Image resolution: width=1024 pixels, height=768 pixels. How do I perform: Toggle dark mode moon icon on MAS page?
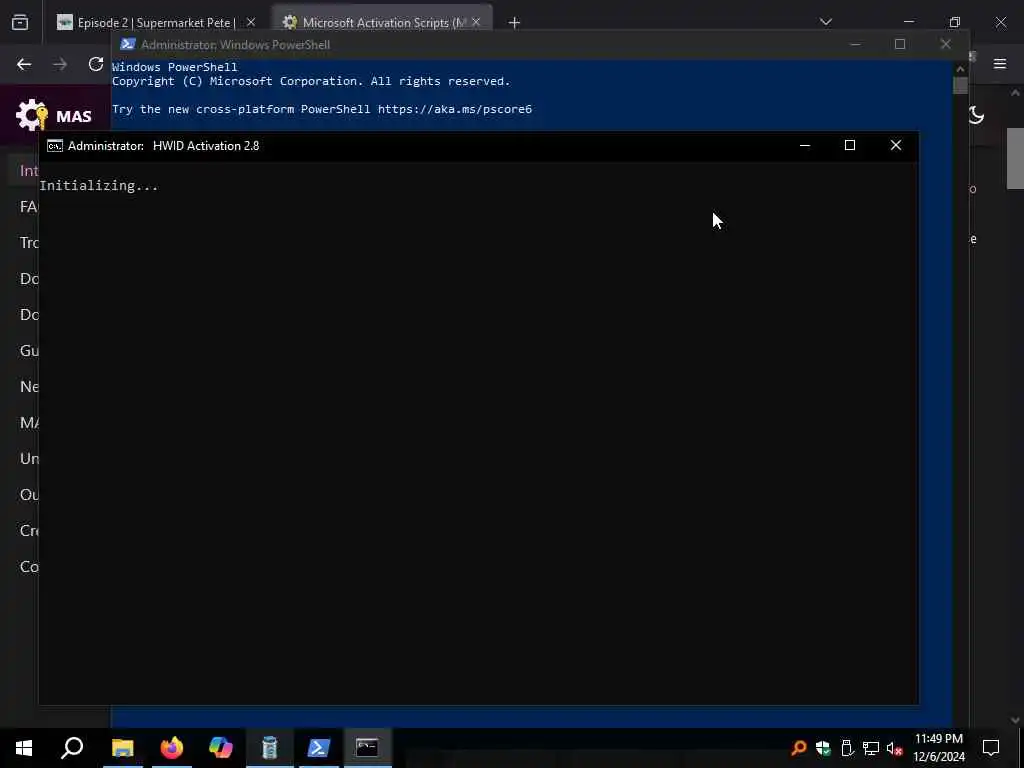(x=976, y=116)
